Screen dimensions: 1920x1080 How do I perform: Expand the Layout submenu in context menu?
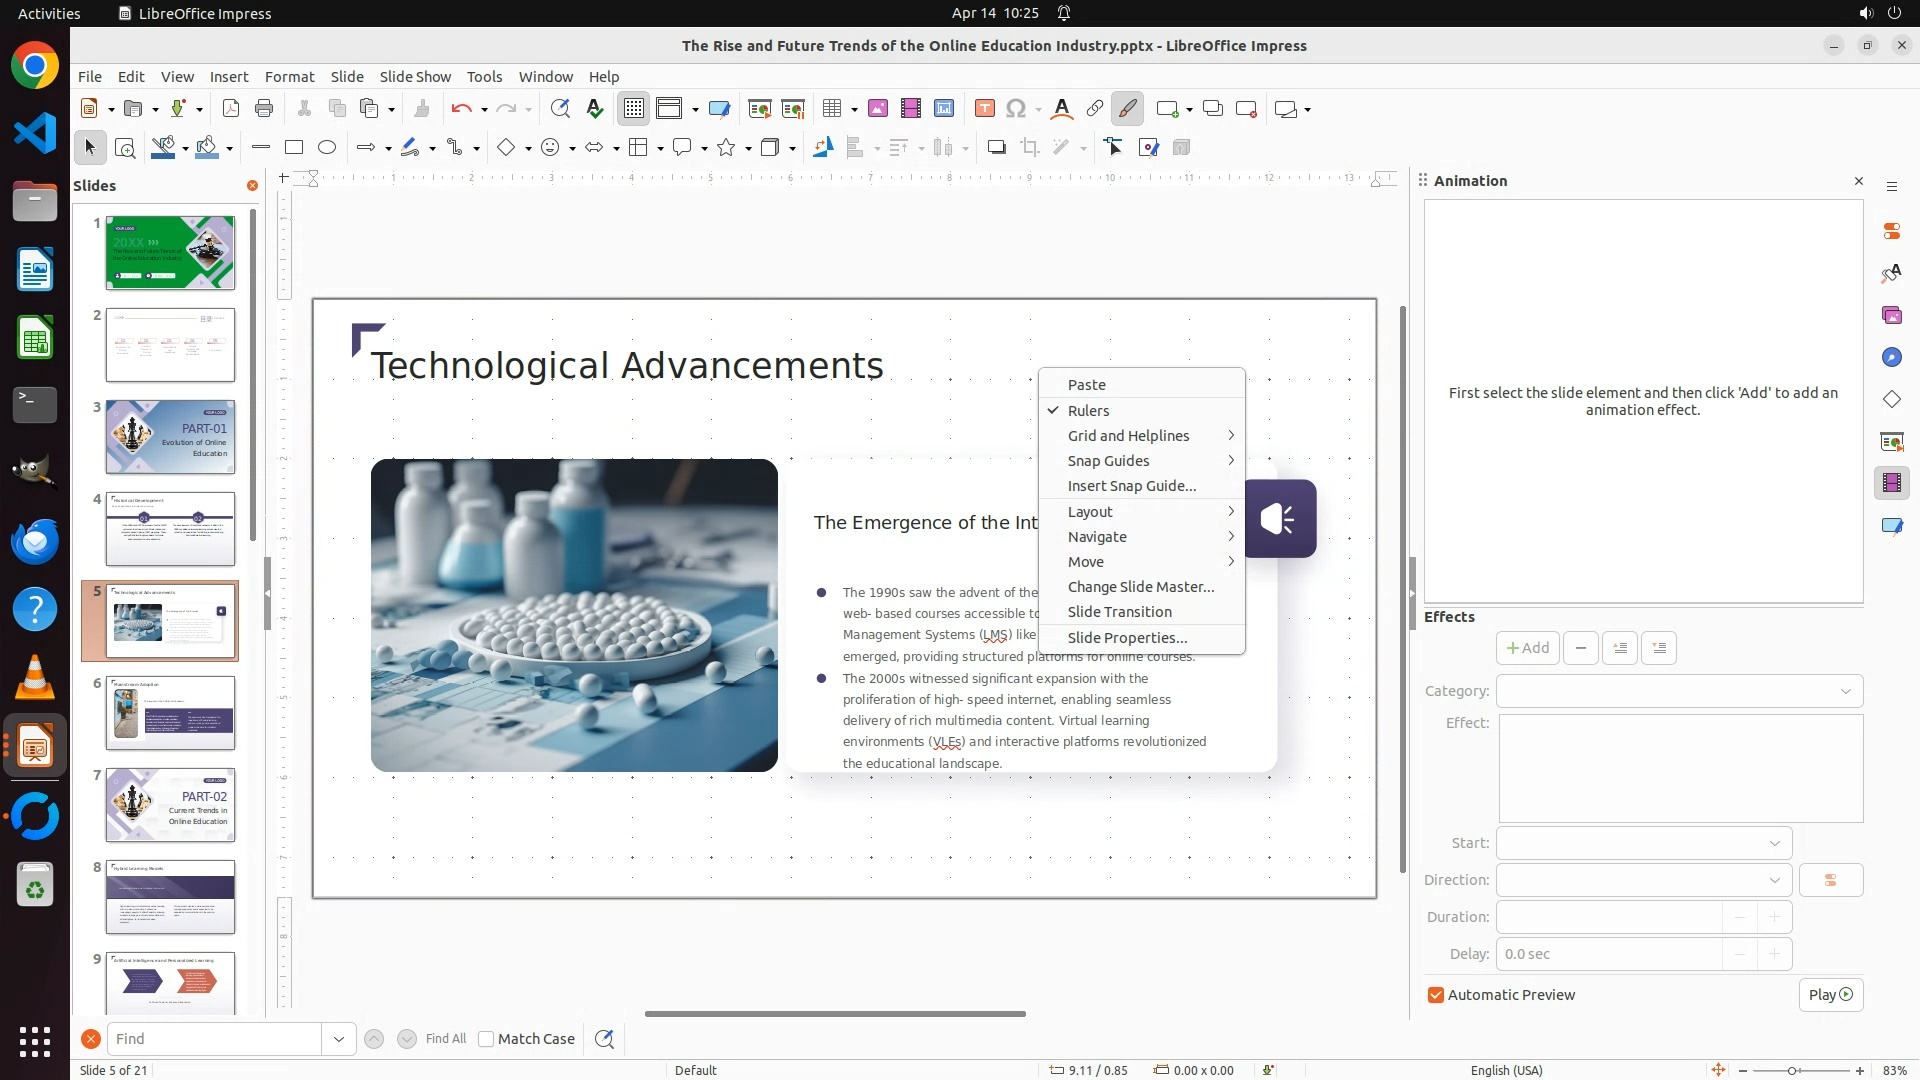(x=1090, y=512)
